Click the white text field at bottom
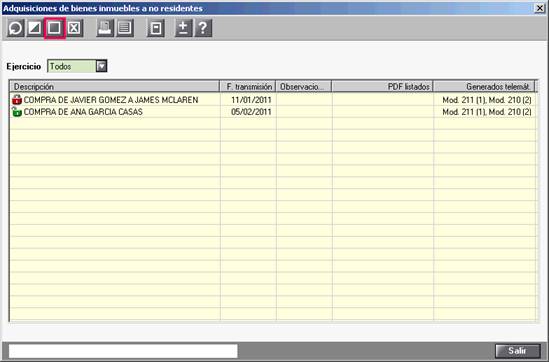Screen dimensions: 549x362 (x=123, y=351)
